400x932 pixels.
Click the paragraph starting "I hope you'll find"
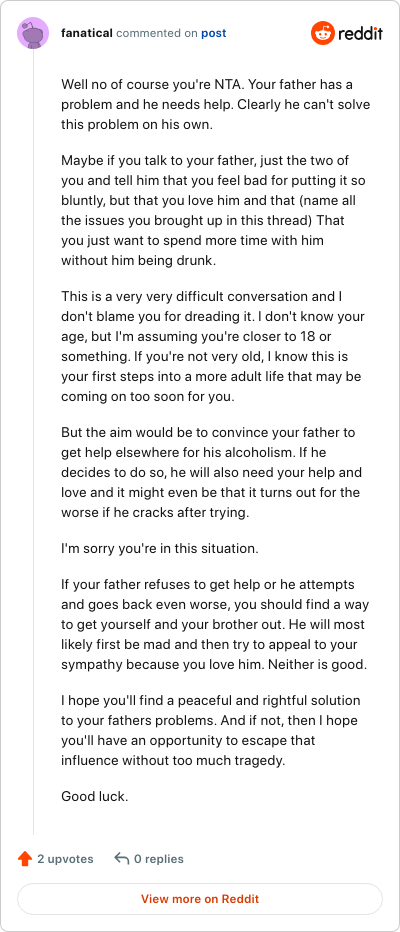tap(211, 731)
